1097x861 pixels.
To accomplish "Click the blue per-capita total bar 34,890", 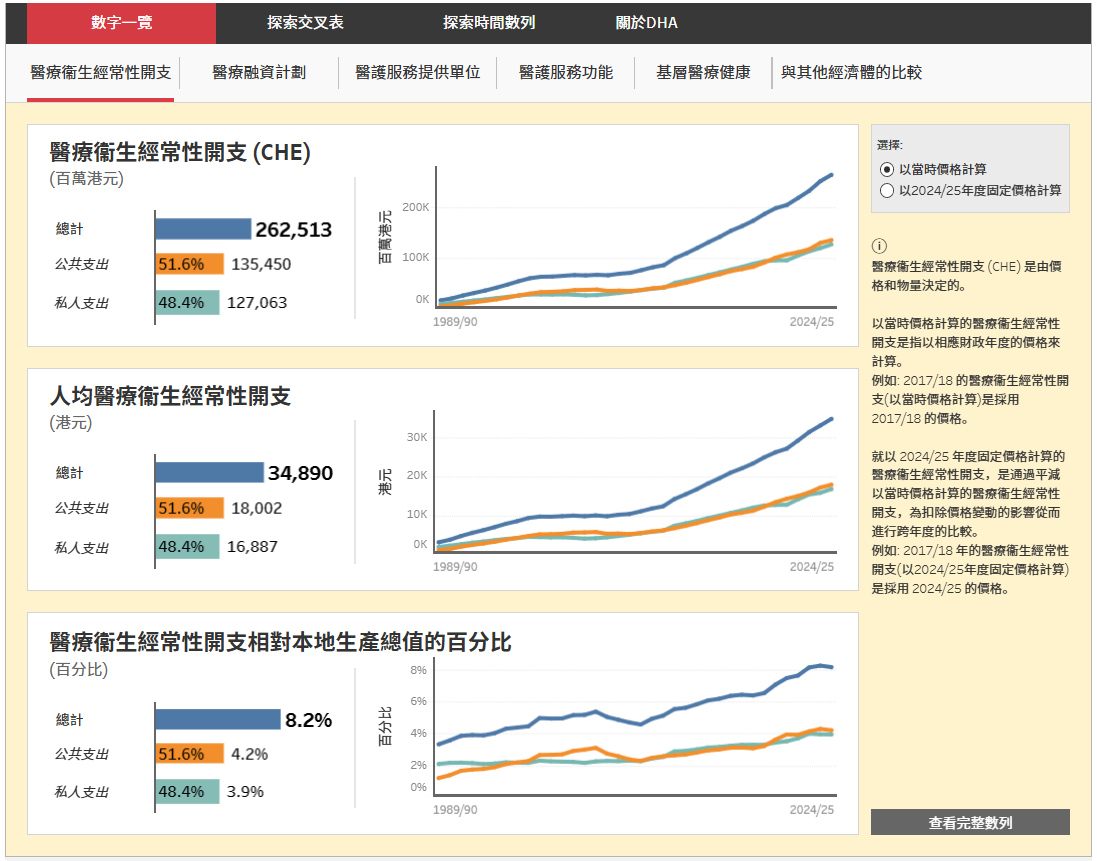I will [209, 472].
